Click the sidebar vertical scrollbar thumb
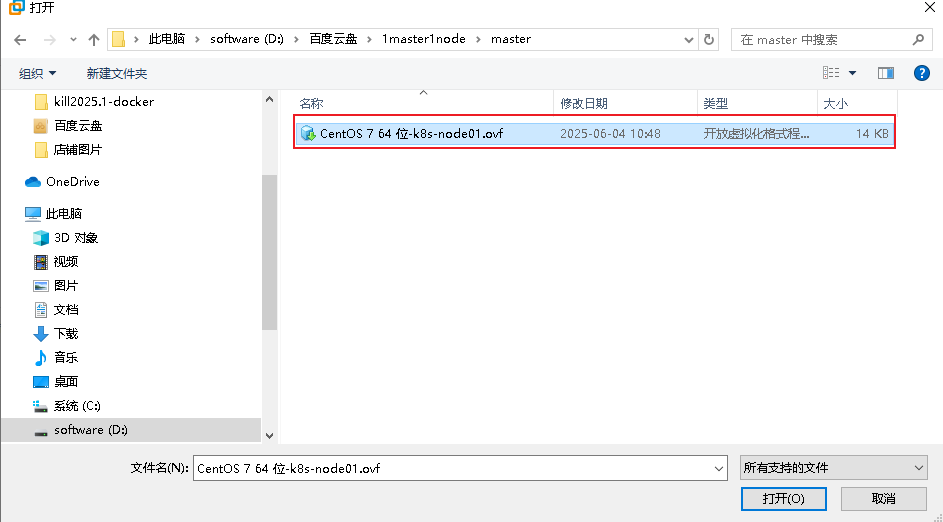The width and height of the screenshot is (943, 522). 269,253
